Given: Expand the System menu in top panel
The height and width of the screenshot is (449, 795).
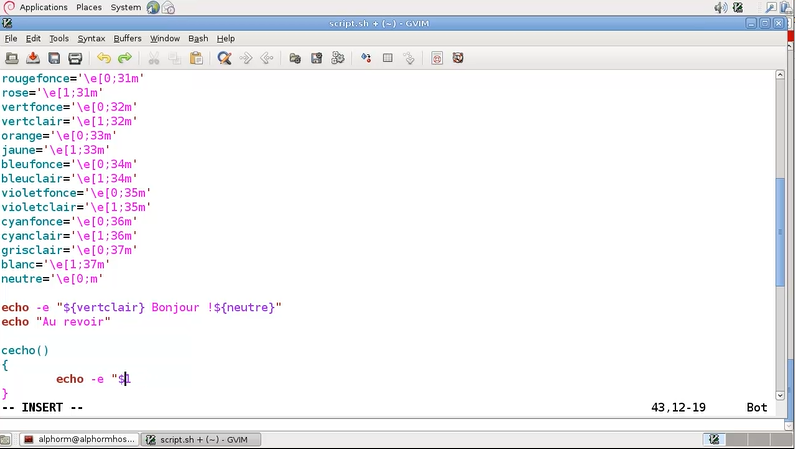Looking at the screenshot, I should (x=125, y=7).
